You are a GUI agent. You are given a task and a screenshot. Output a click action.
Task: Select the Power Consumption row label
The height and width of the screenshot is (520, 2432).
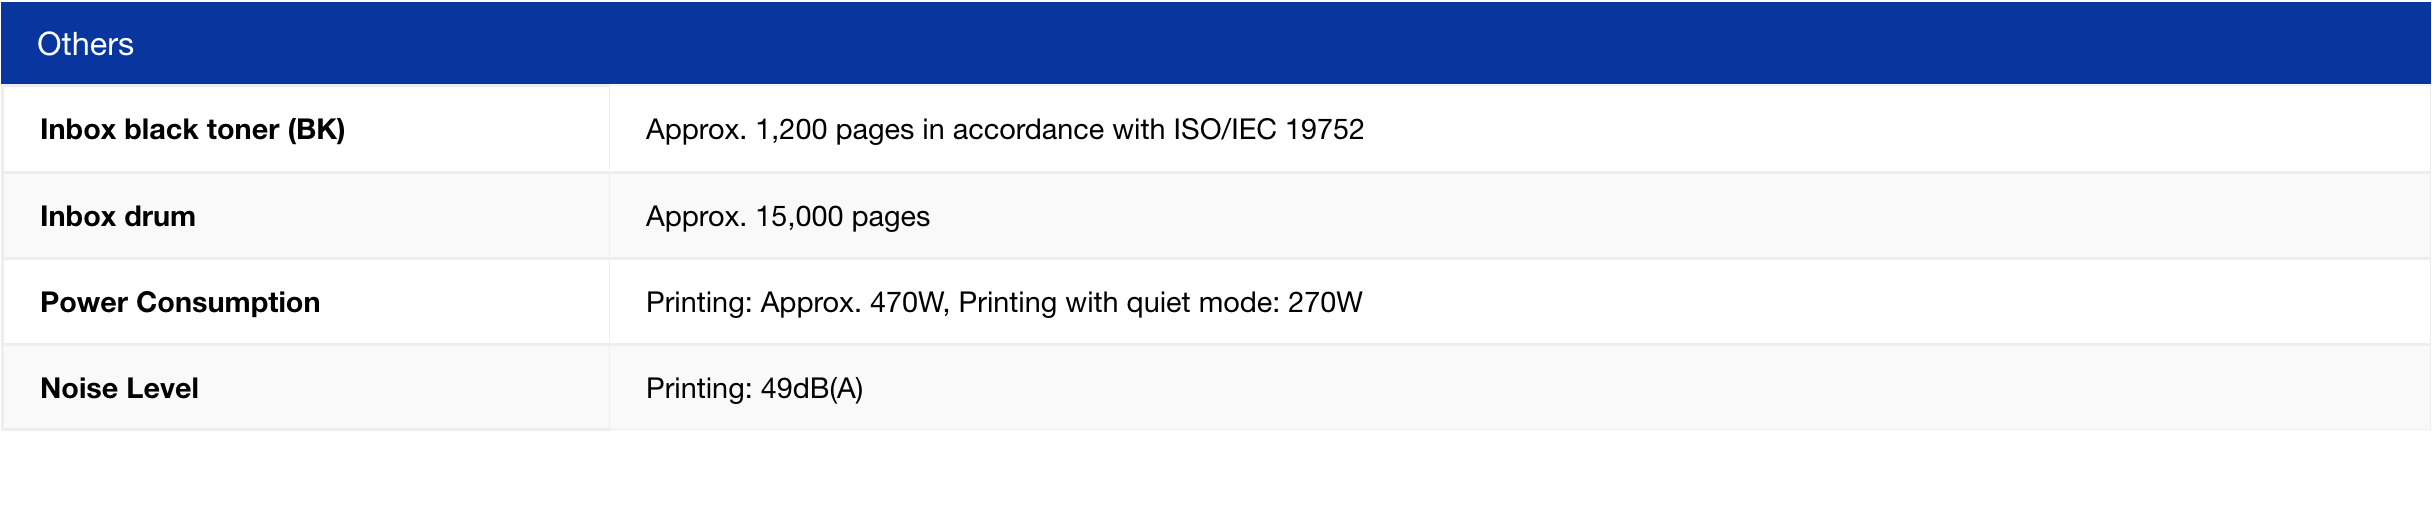180,302
